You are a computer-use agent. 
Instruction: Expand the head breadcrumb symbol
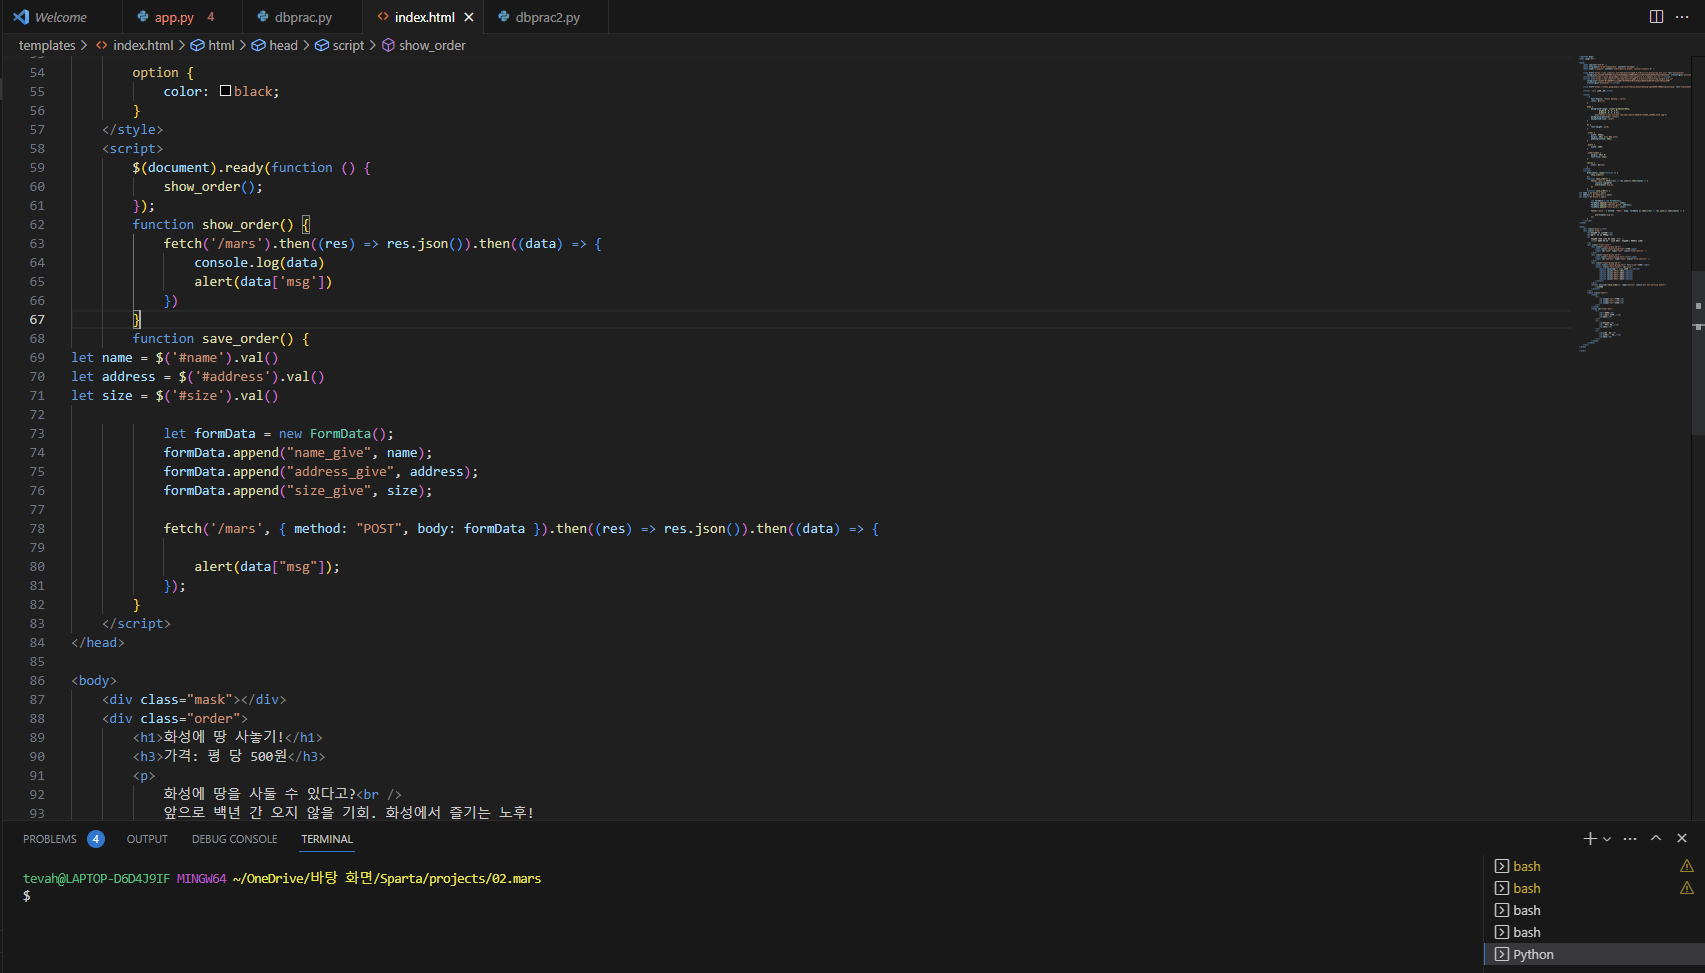(x=275, y=45)
